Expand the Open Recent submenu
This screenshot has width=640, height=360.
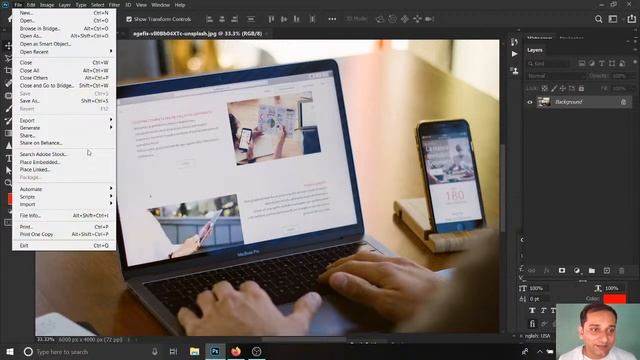tap(64, 52)
